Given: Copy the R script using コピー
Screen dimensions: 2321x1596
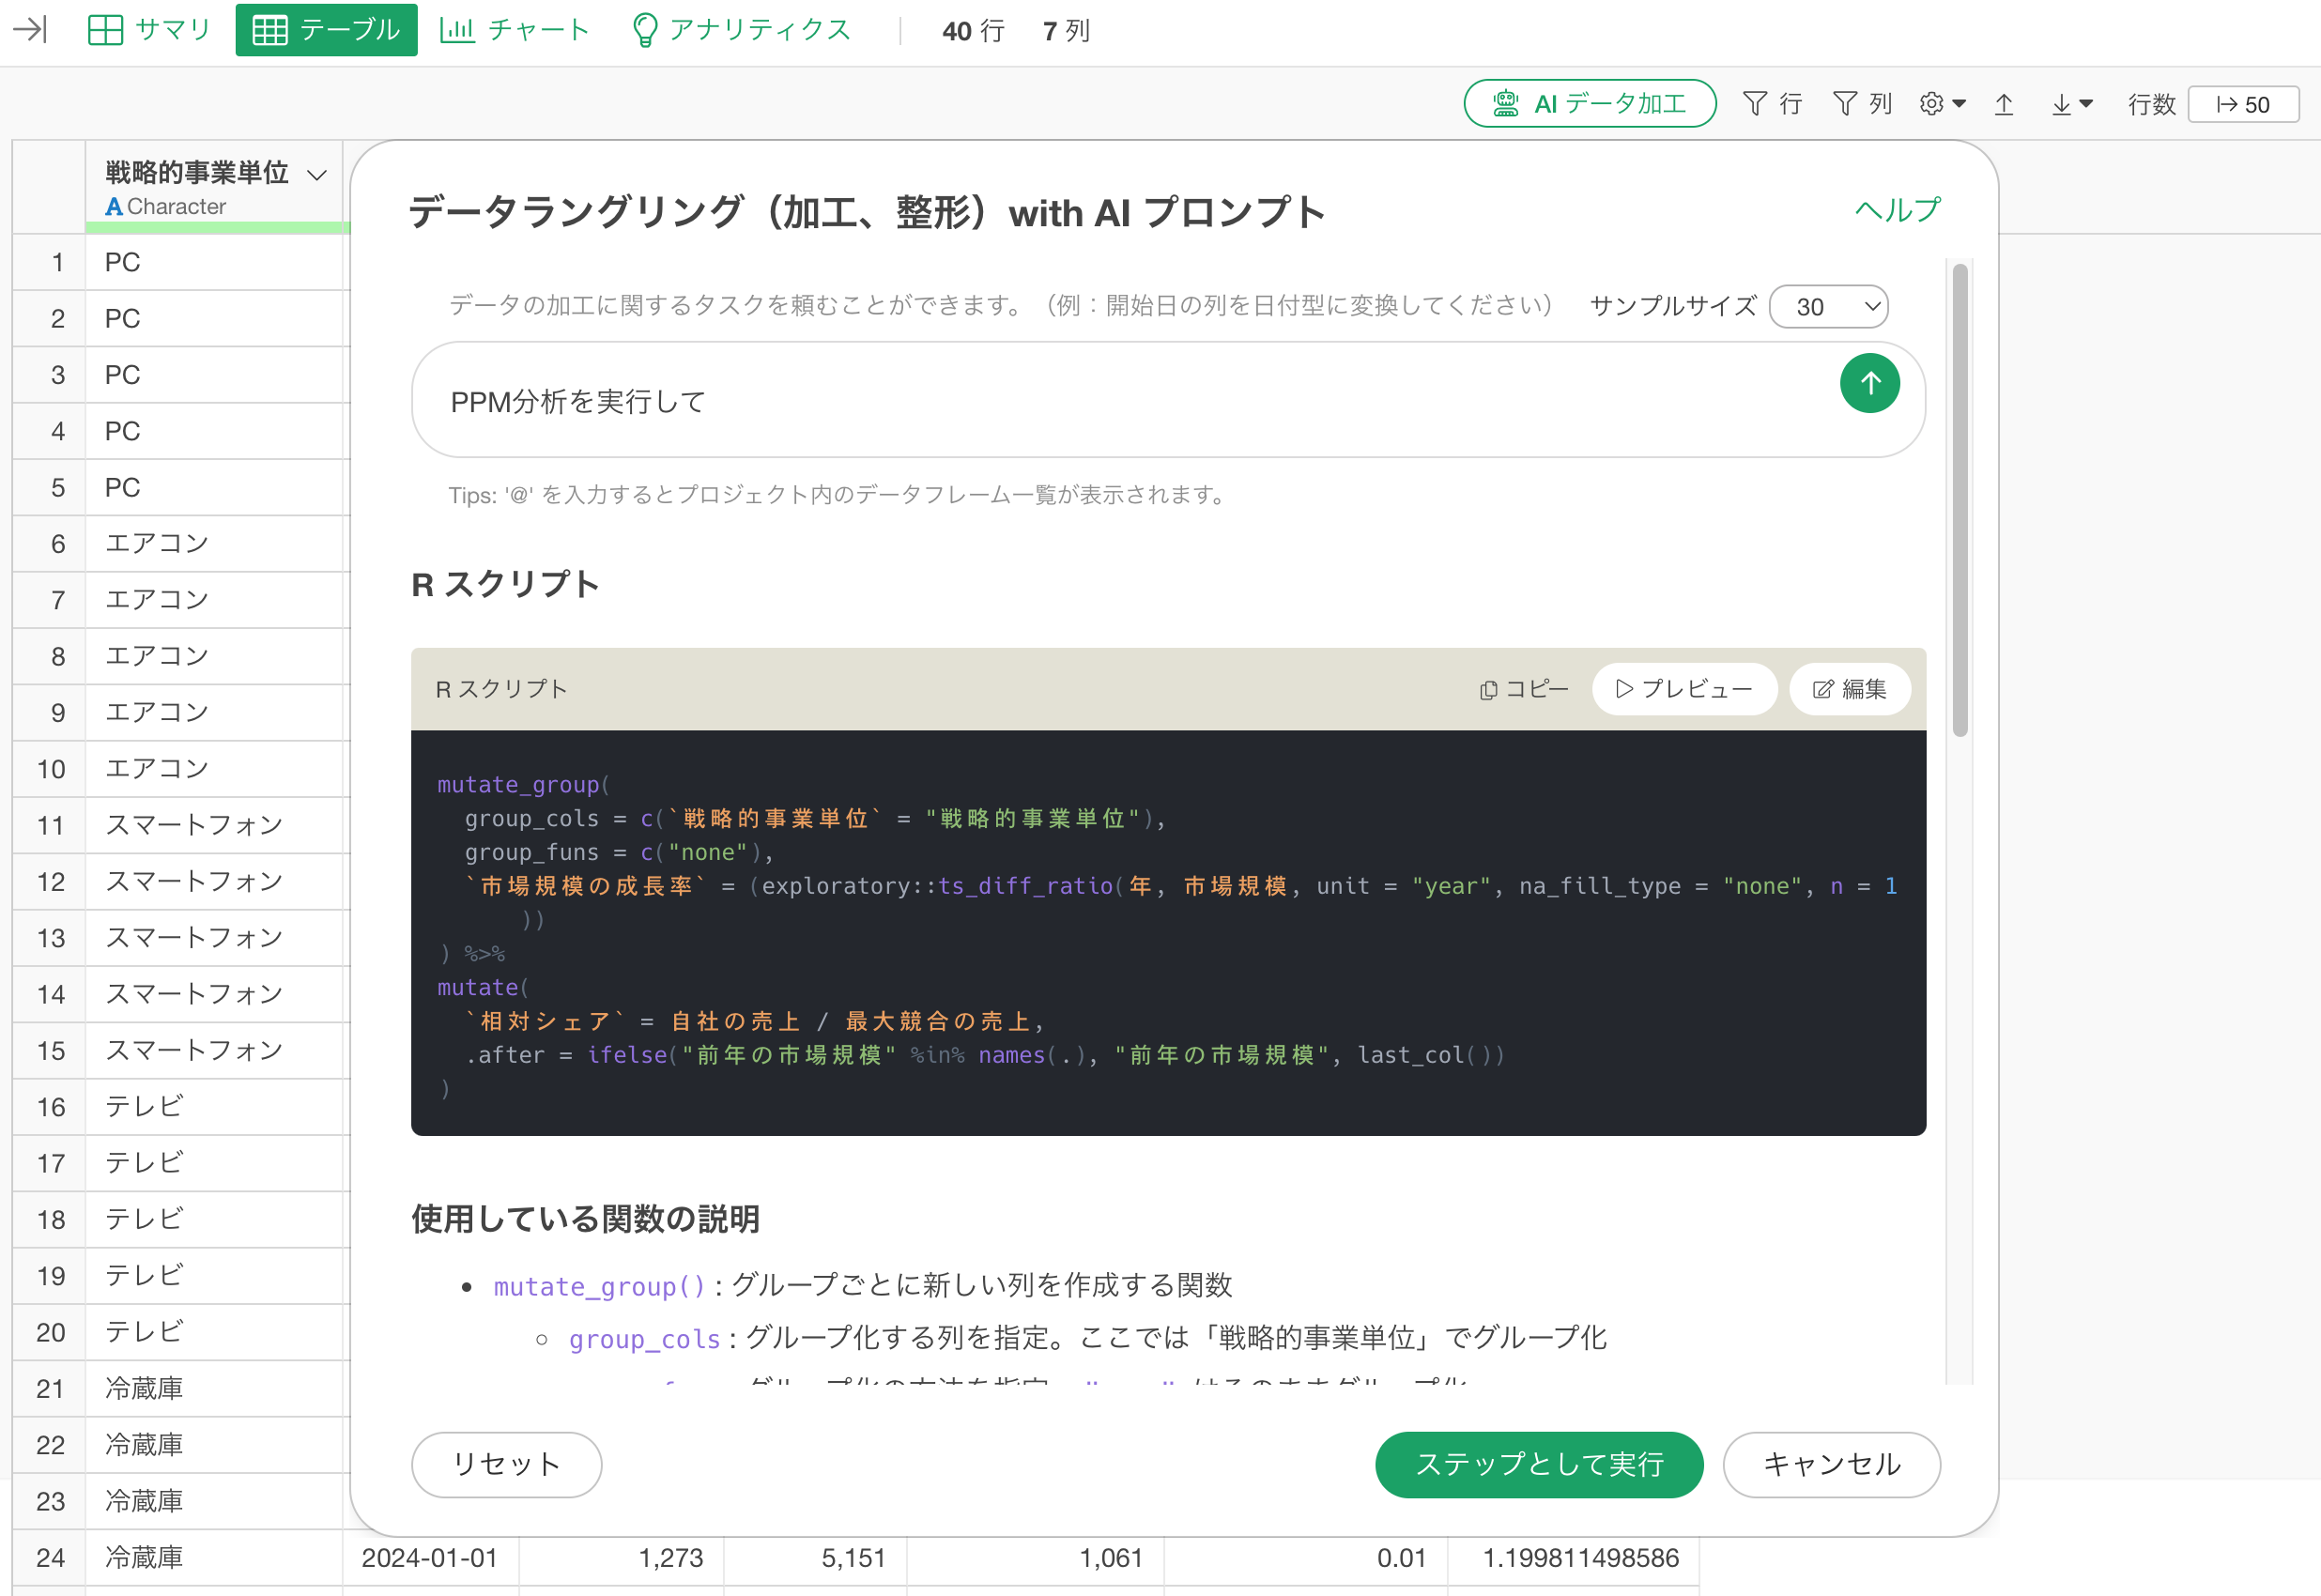Looking at the screenshot, I should pos(1524,689).
